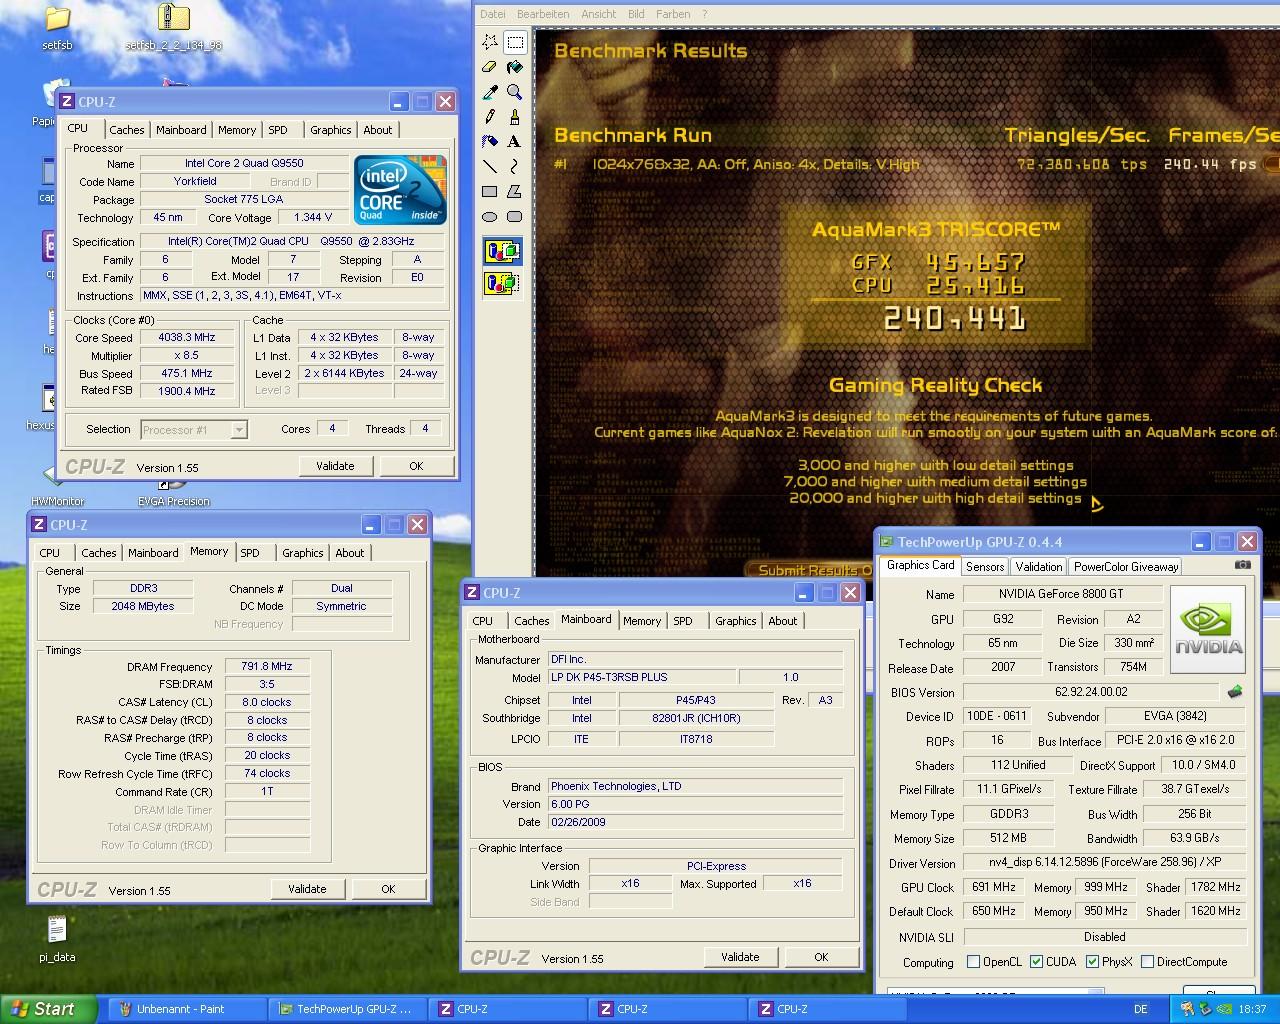The image size is (1280, 1024).
Task: Choose the Ellipse shape tool
Action: tap(490, 216)
